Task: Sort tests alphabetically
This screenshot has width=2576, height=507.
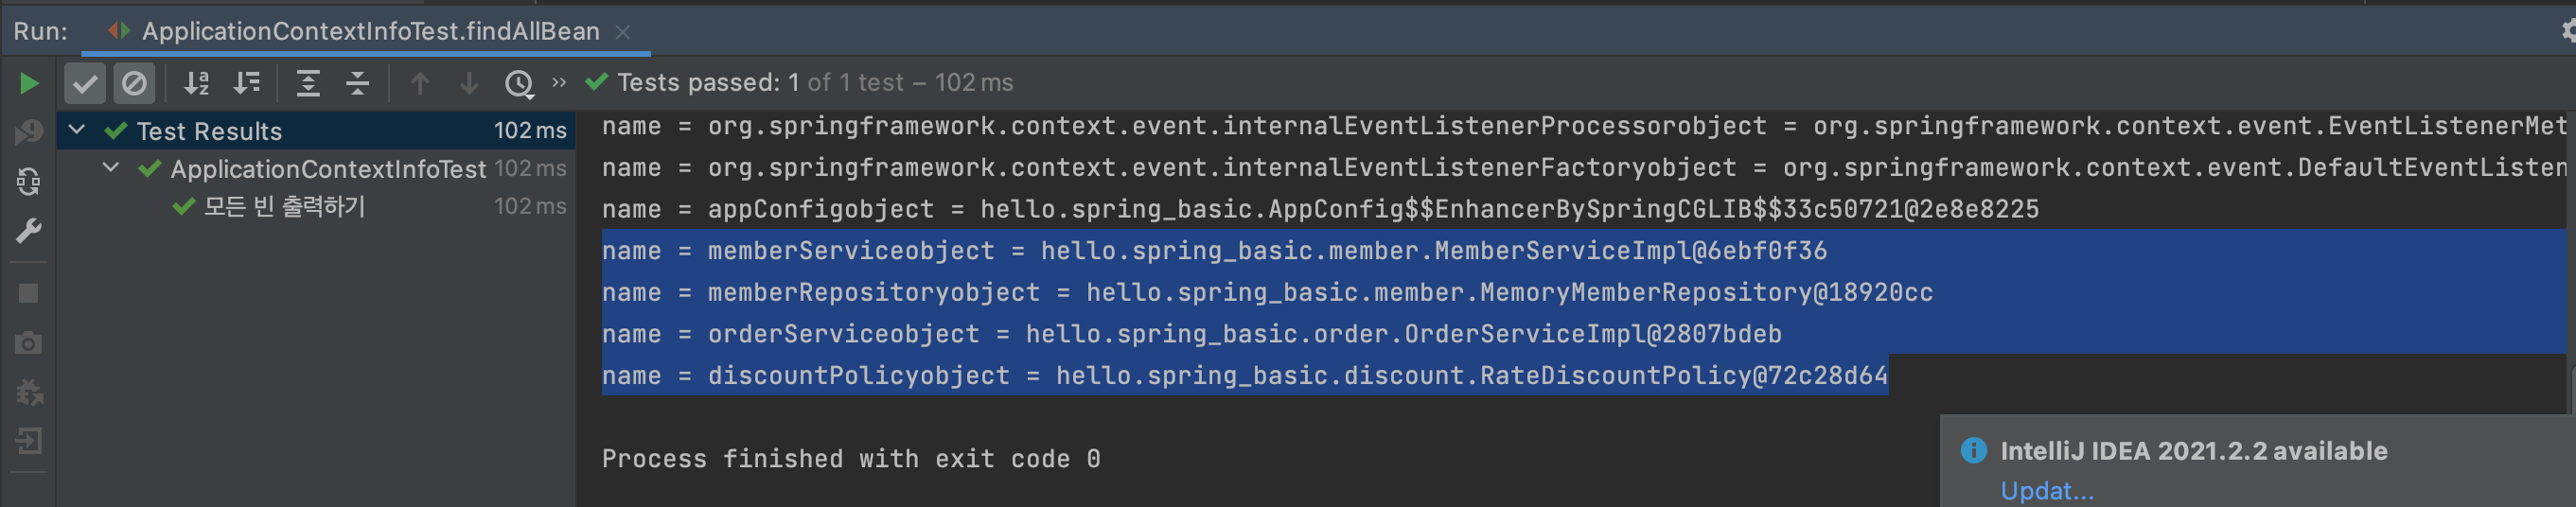Action: pyautogui.click(x=197, y=83)
